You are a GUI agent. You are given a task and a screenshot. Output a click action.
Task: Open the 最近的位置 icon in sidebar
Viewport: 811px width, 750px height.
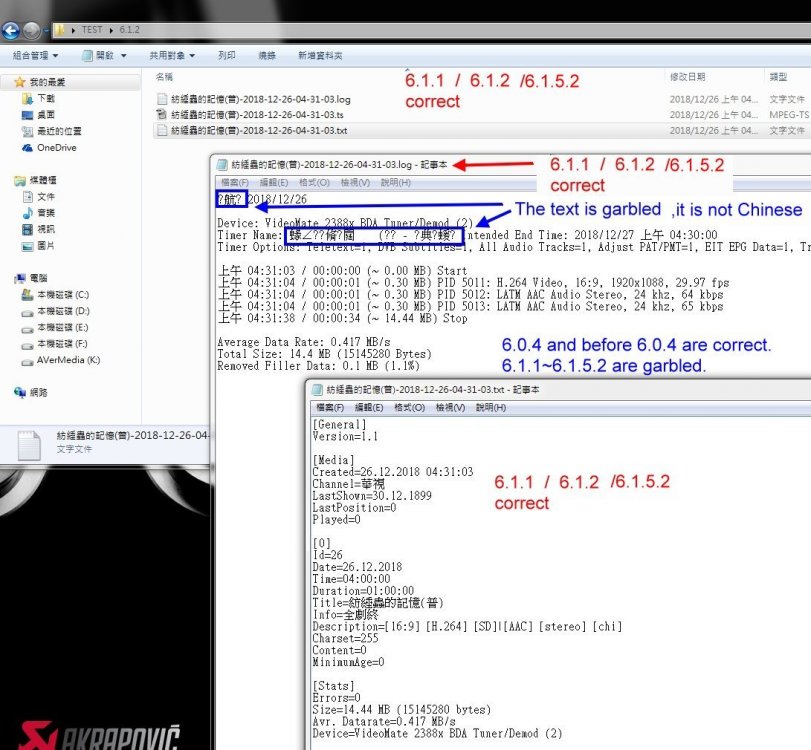click(28, 131)
